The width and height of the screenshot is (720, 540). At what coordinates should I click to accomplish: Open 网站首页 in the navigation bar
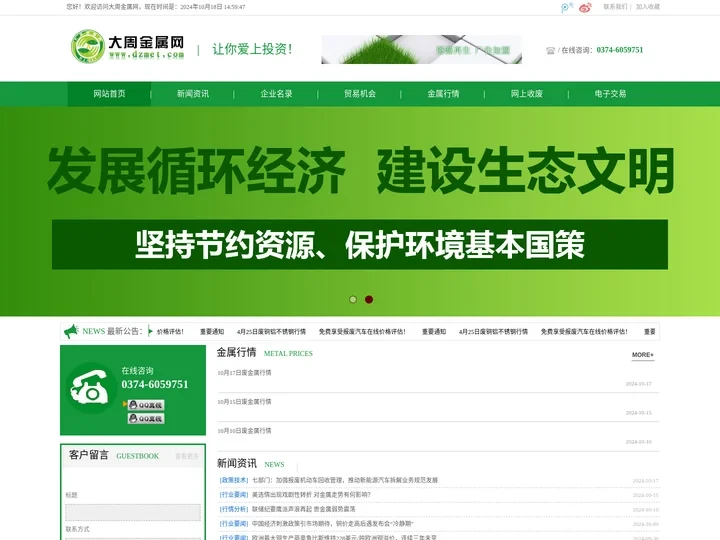pyautogui.click(x=109, y=94)
